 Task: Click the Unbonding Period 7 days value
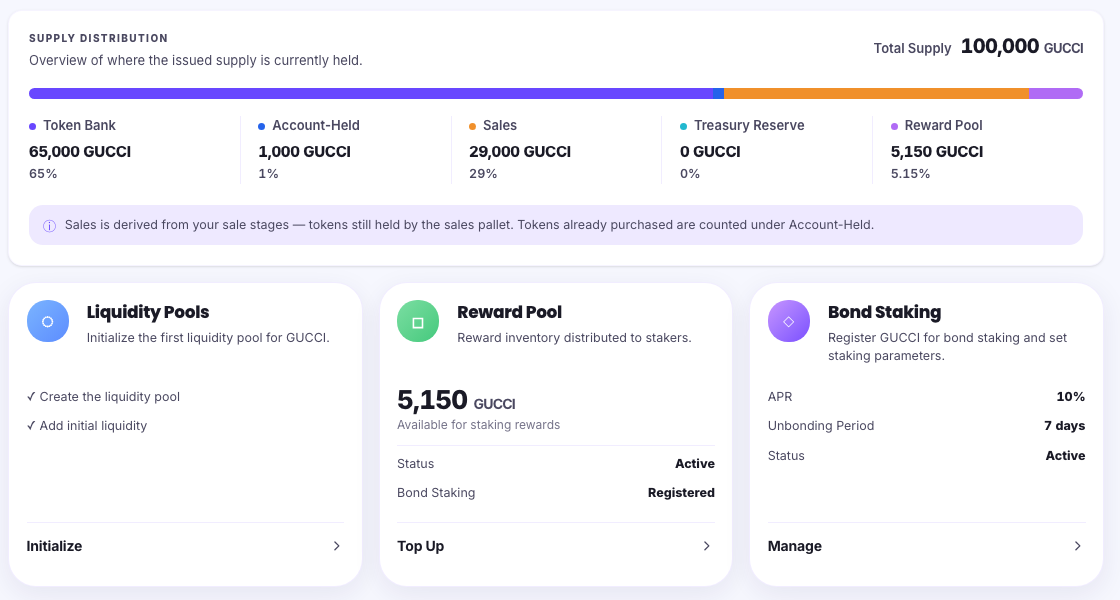(1064, 426)
